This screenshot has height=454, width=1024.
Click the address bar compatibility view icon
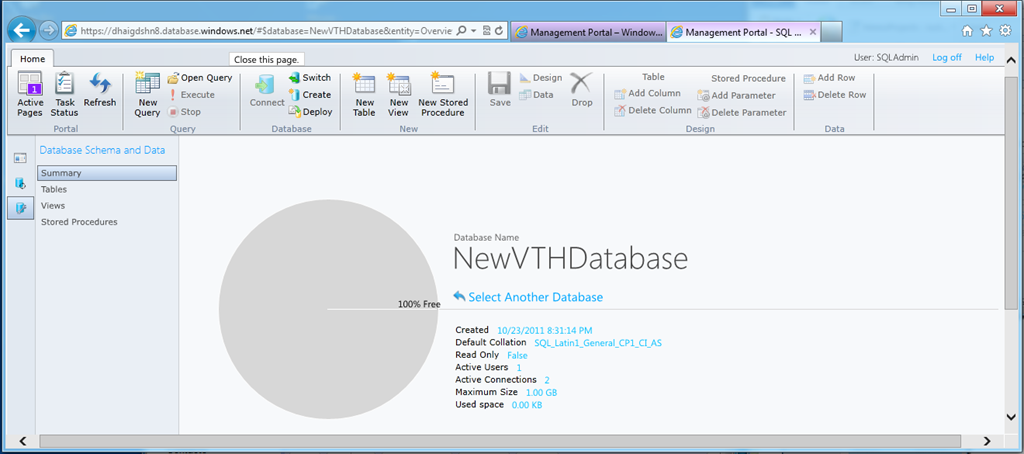487,31
